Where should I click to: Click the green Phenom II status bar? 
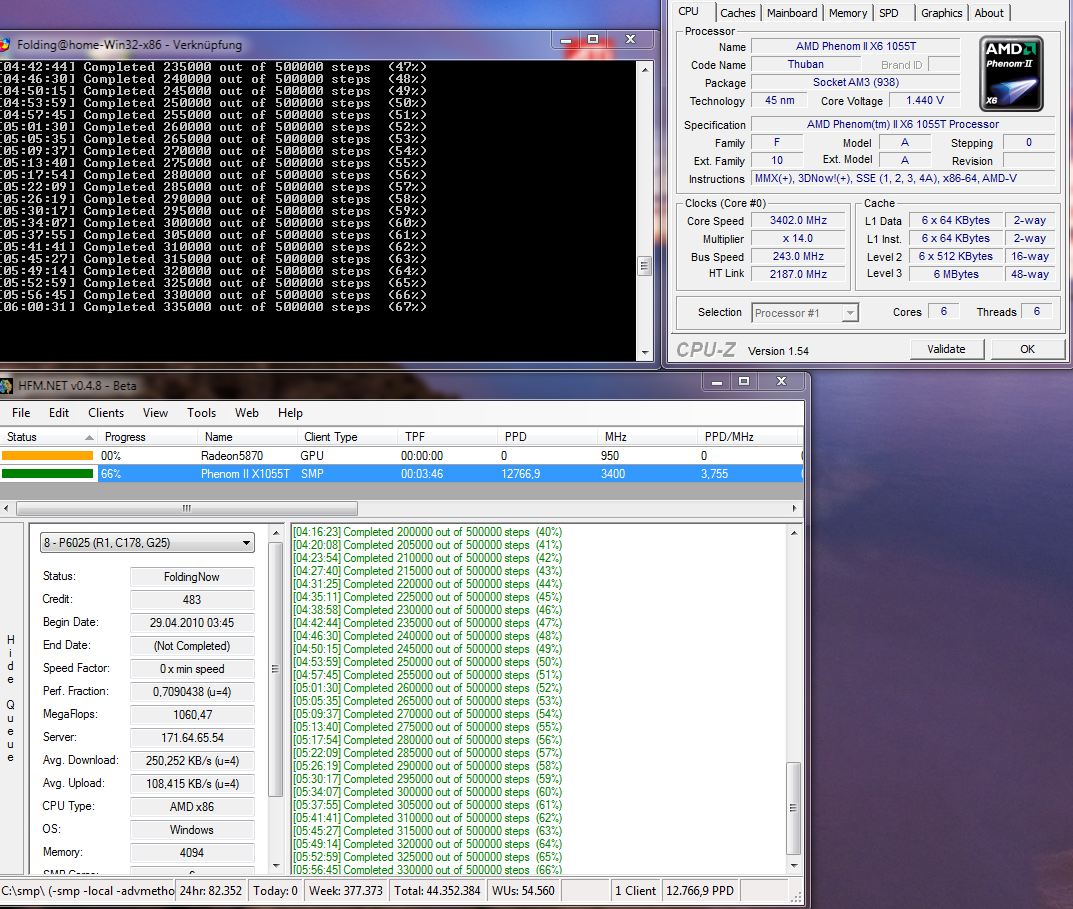[x=47, y=474]
